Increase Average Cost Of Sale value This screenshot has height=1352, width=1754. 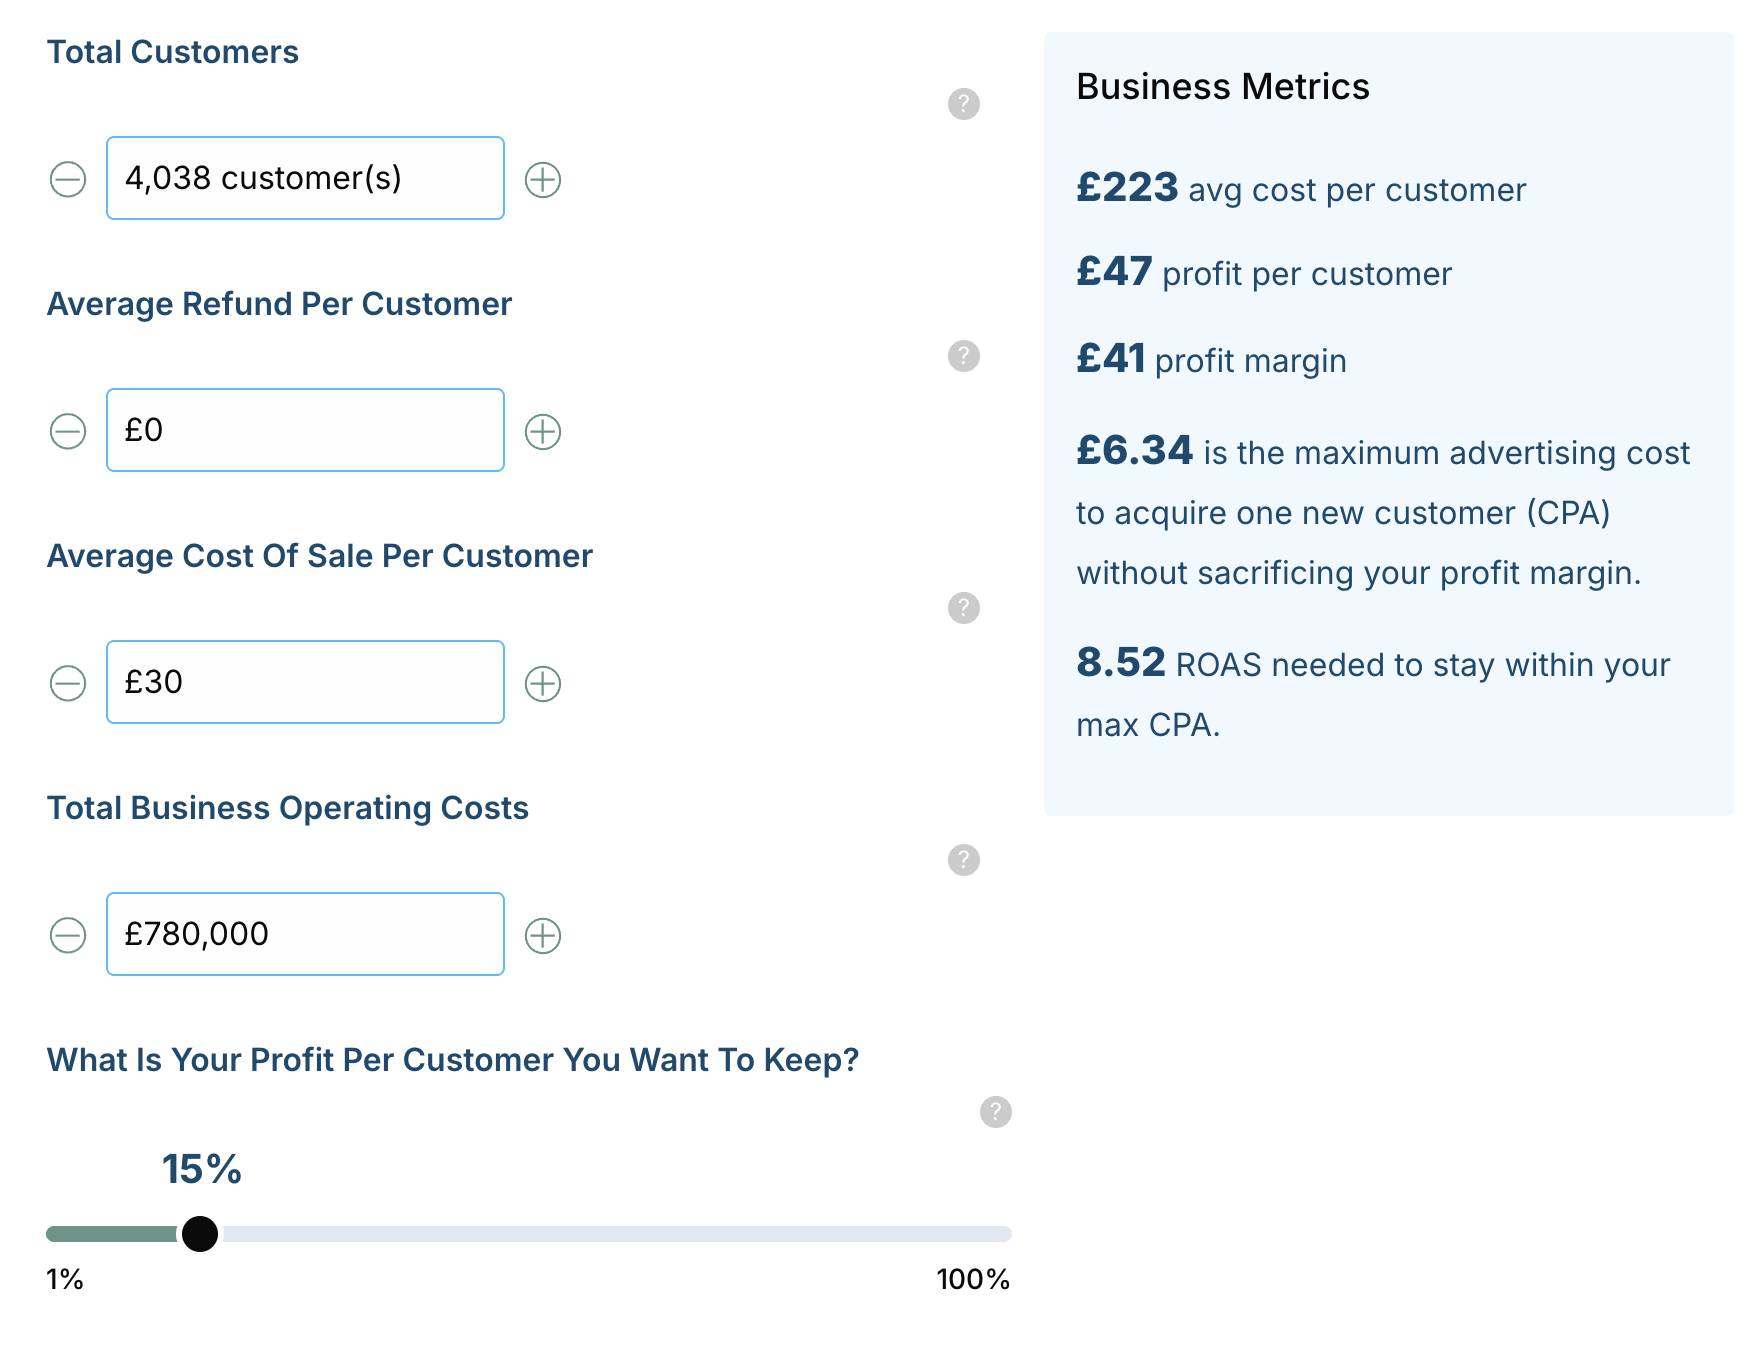coord(543,684)
